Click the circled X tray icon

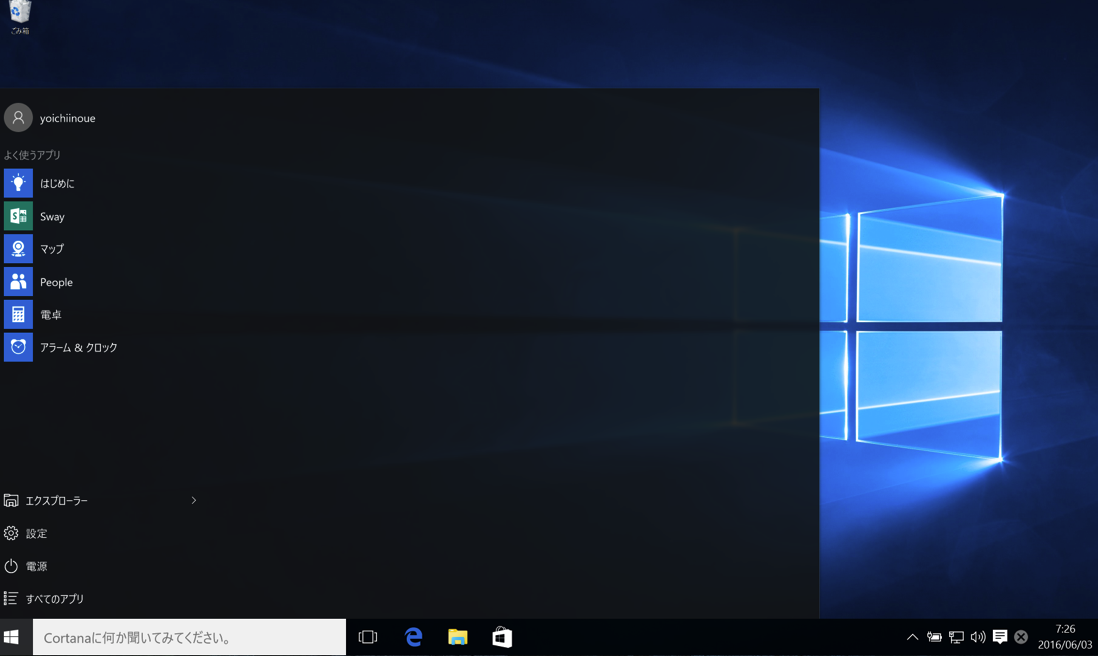pyautogui.click(x=1021, y=636)
